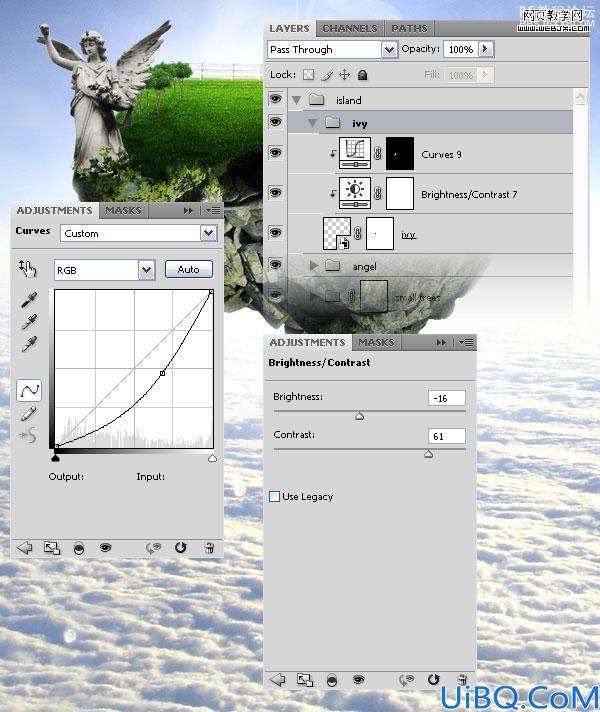View previous state icon in Brightness/Contrast panel
Screen dimensions: 600x712
[407, 680]
